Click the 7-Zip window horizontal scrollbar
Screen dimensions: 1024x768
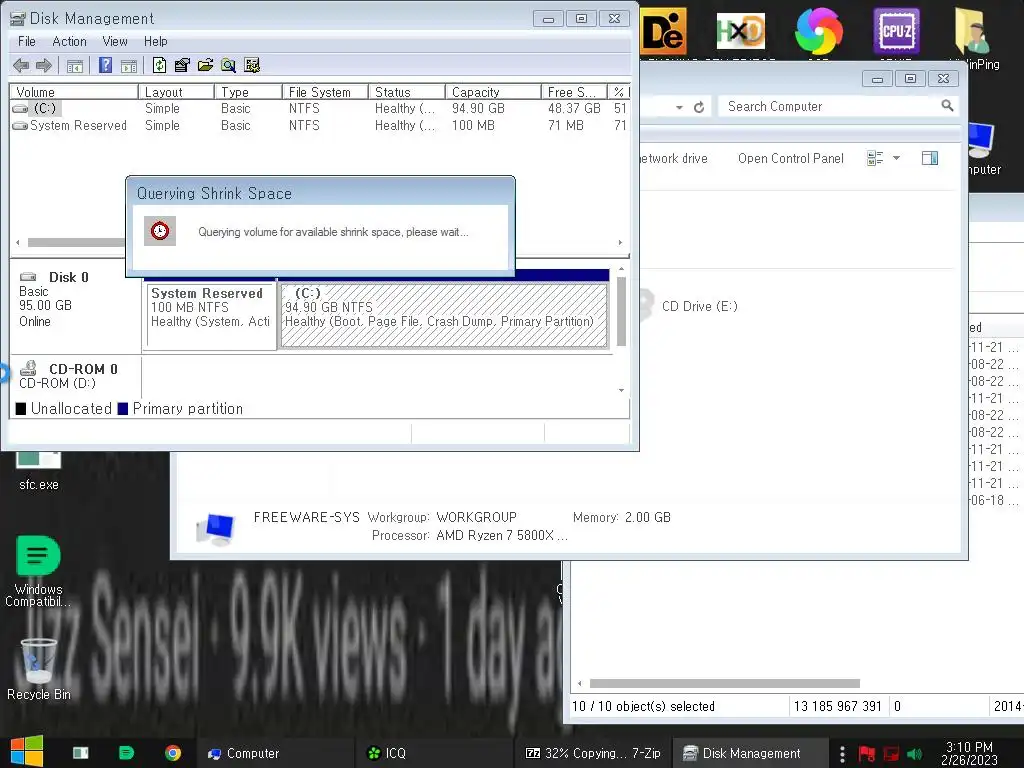tap(725, 683)
